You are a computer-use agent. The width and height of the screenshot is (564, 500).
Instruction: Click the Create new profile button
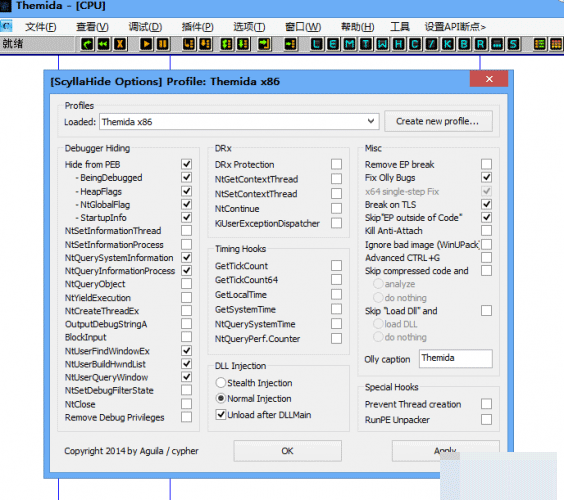point(438,122)
